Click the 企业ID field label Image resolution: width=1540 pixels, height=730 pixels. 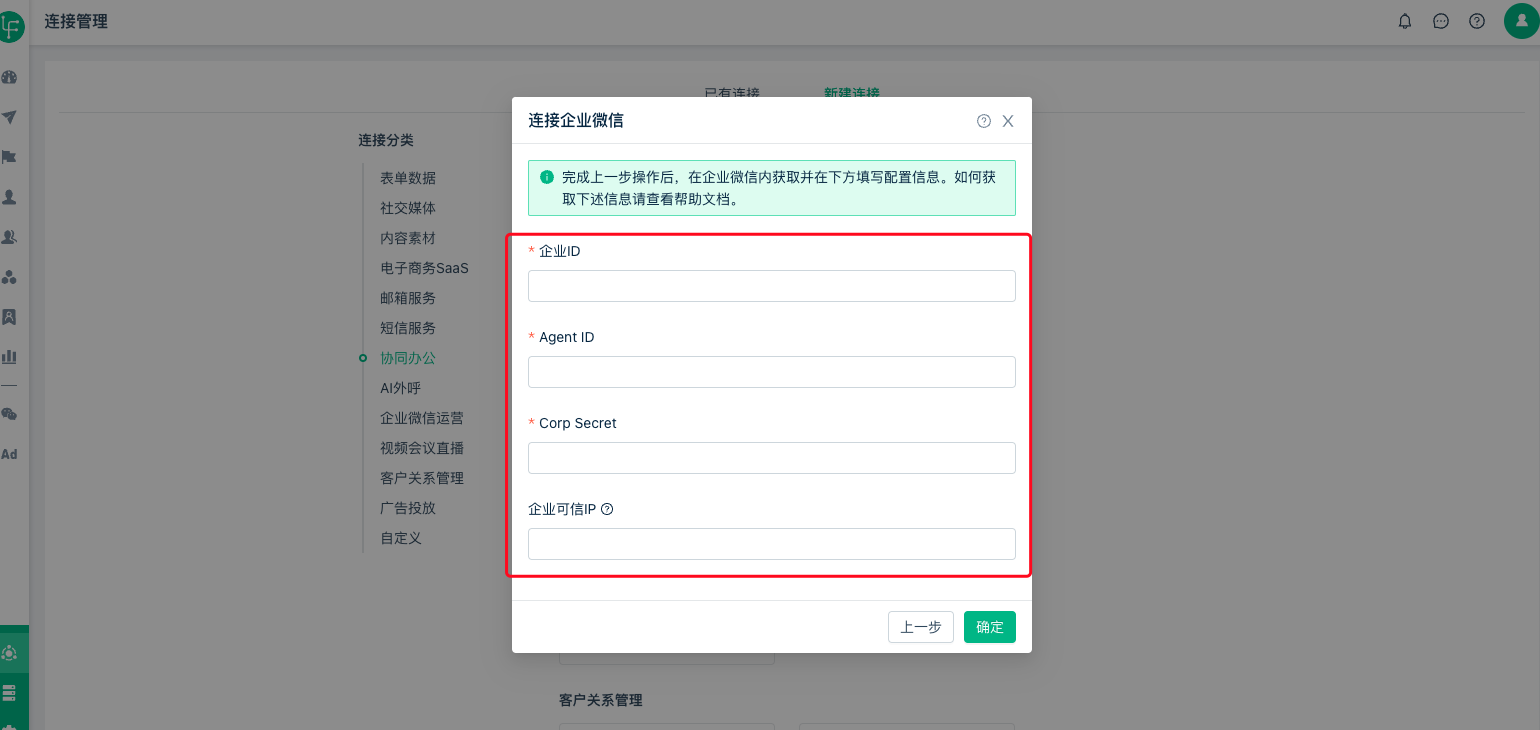560,251
